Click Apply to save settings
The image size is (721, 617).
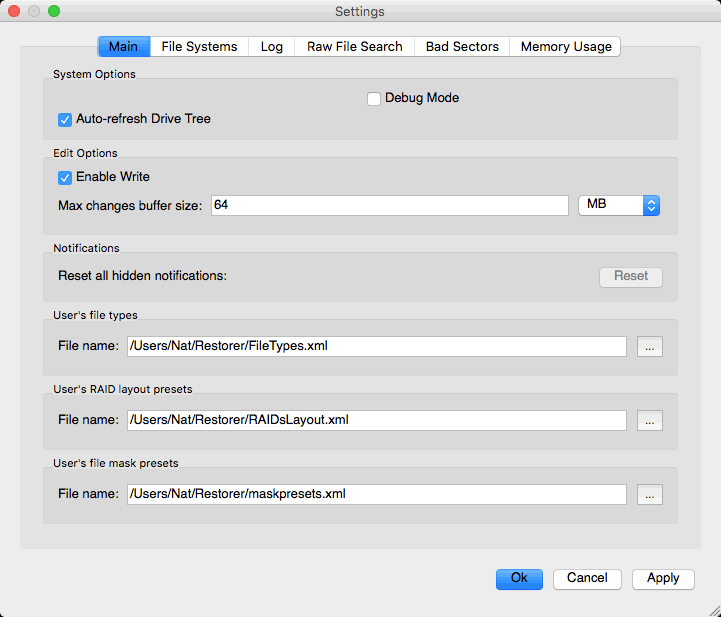coord(662,578)
